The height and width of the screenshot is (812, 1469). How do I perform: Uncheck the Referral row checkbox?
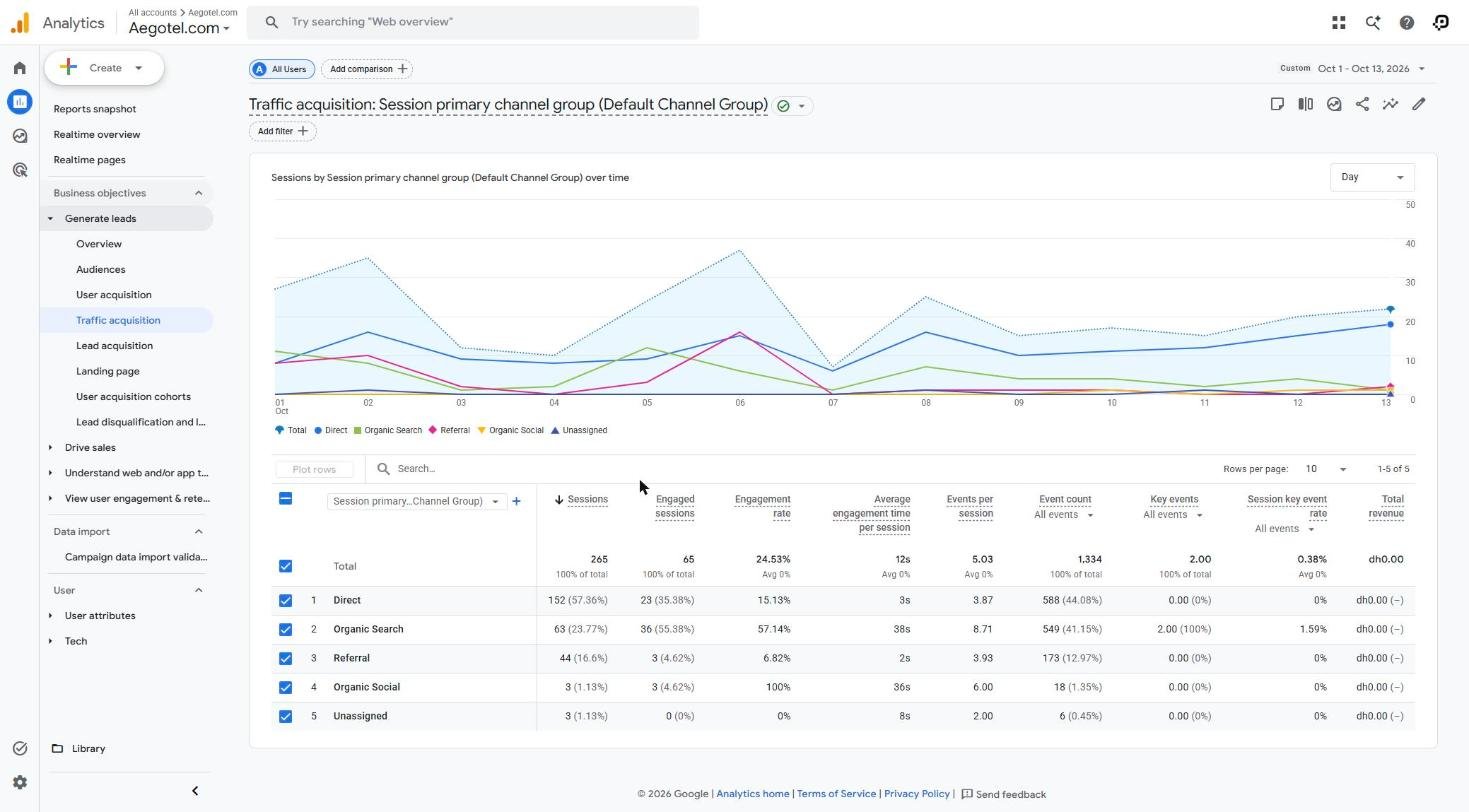click(285, 658)
